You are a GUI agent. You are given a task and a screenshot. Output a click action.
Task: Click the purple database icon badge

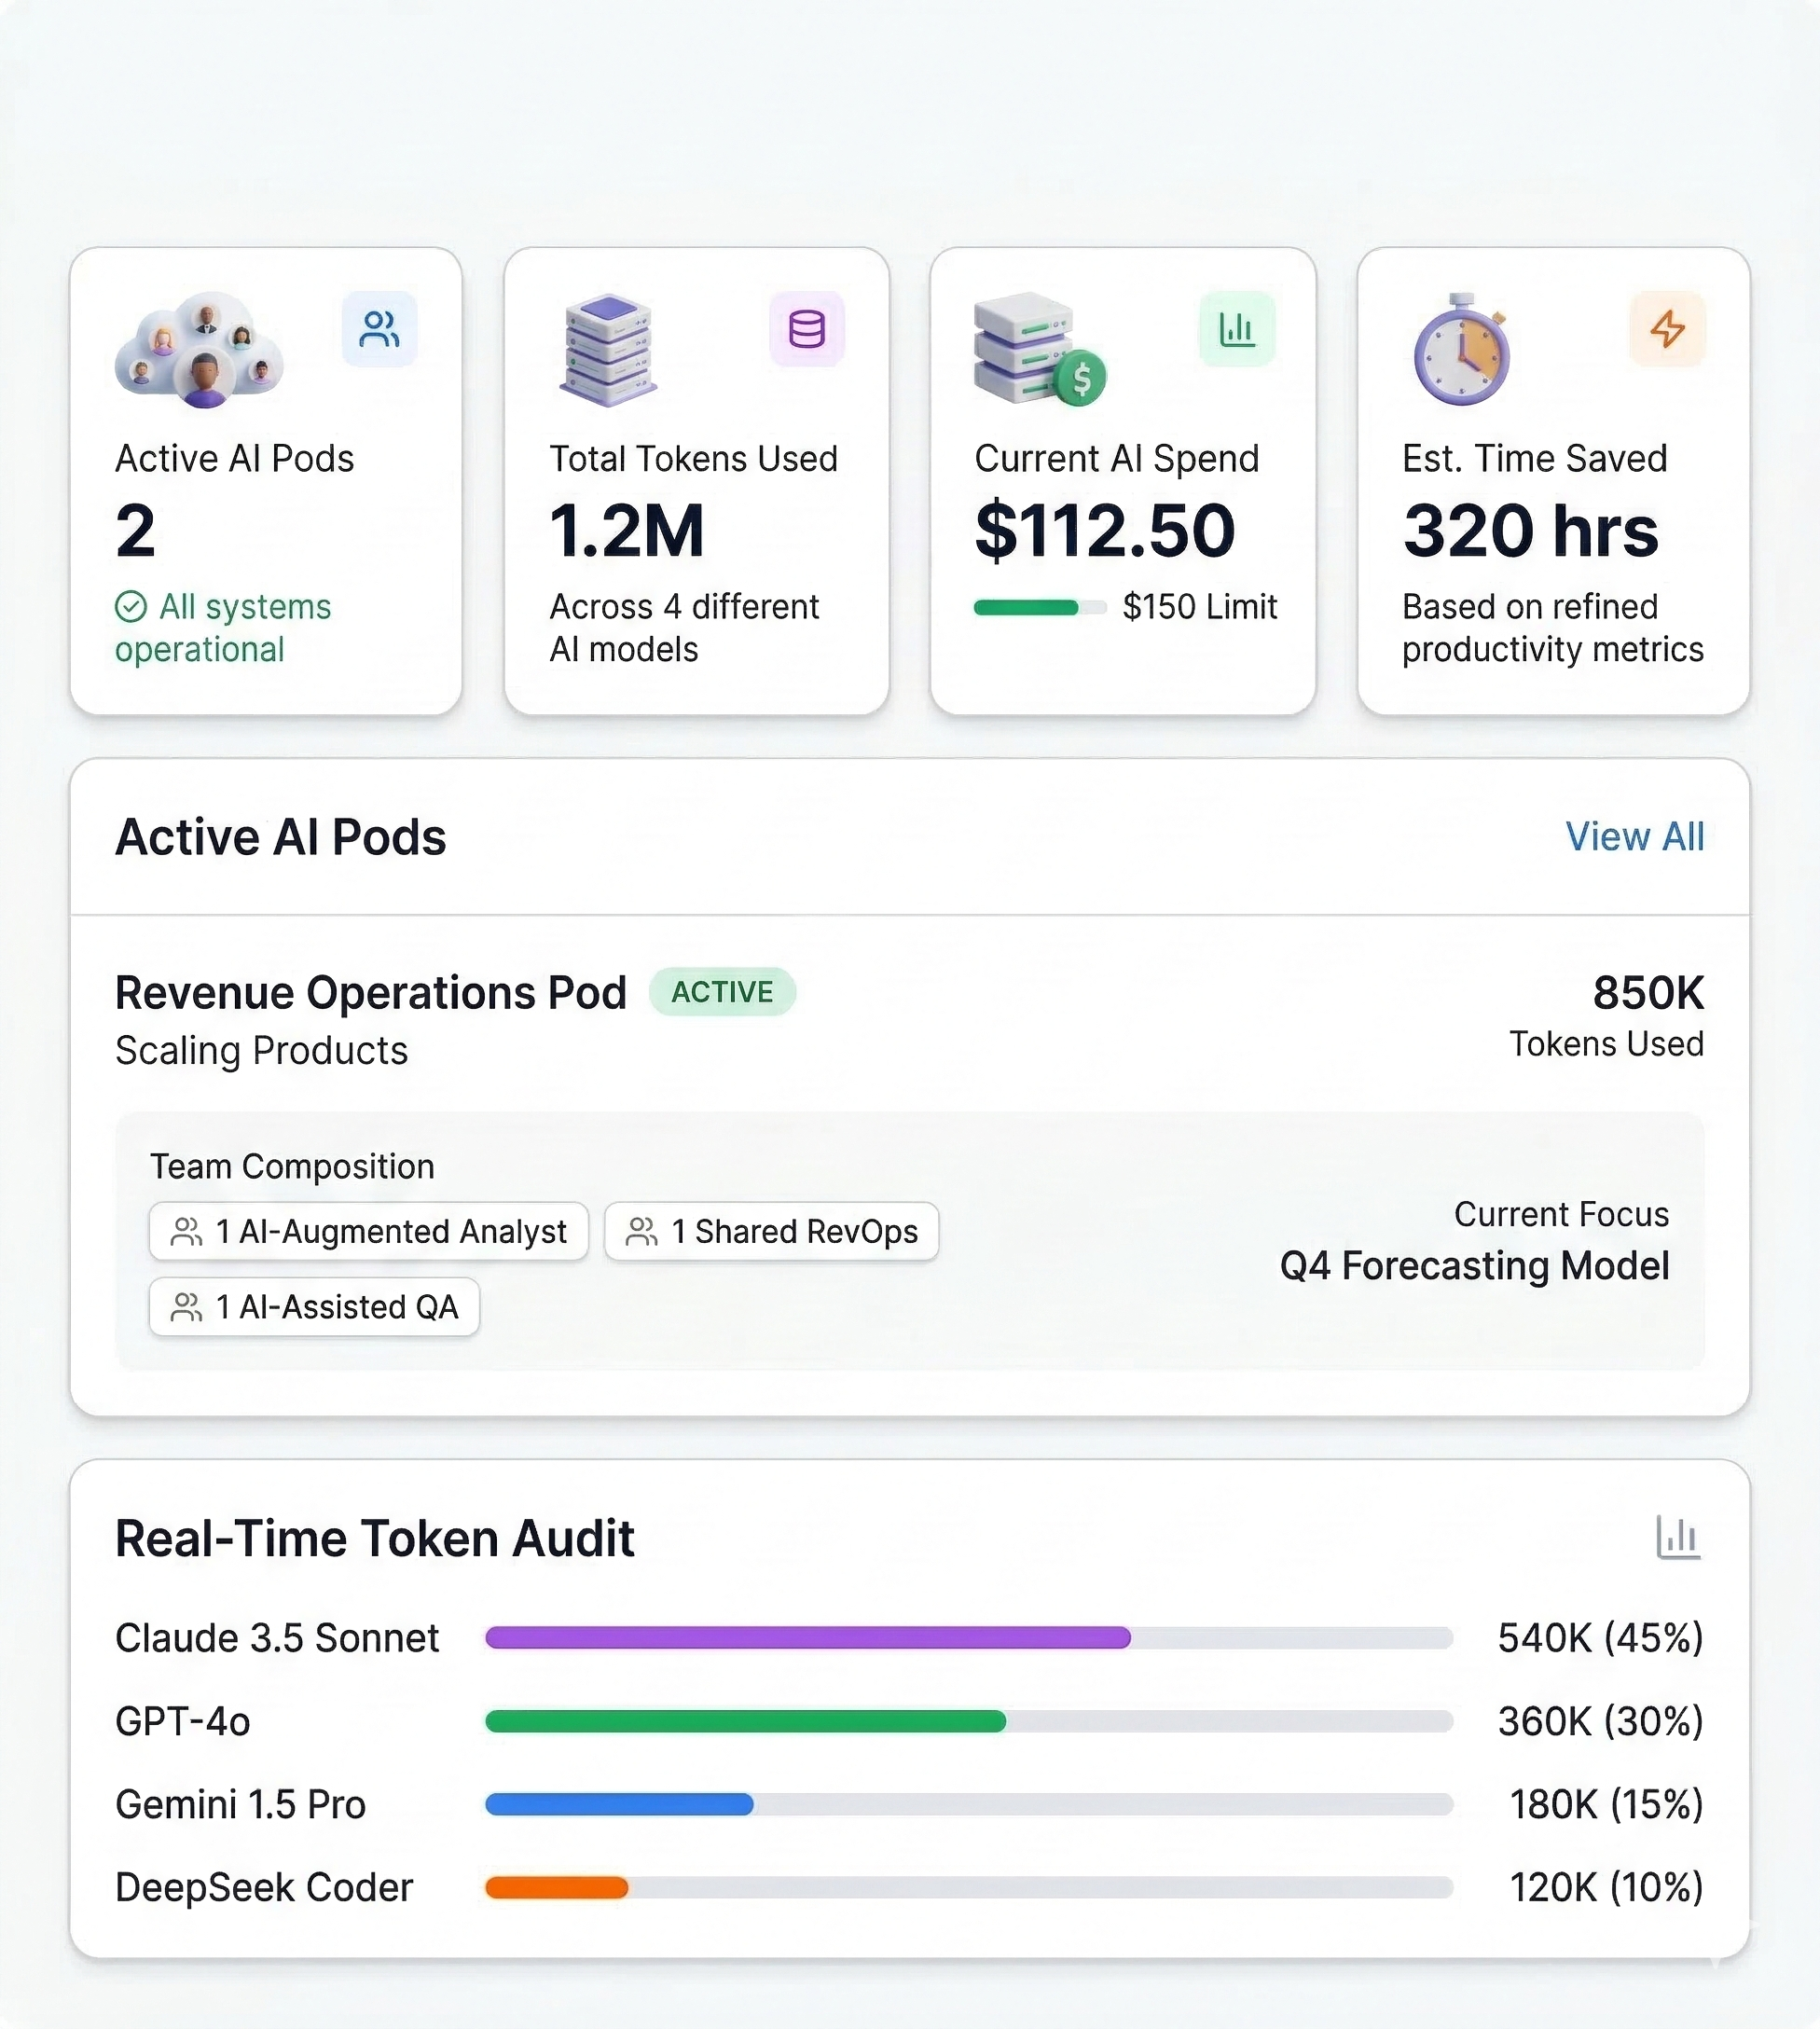[x=806, y=329]
